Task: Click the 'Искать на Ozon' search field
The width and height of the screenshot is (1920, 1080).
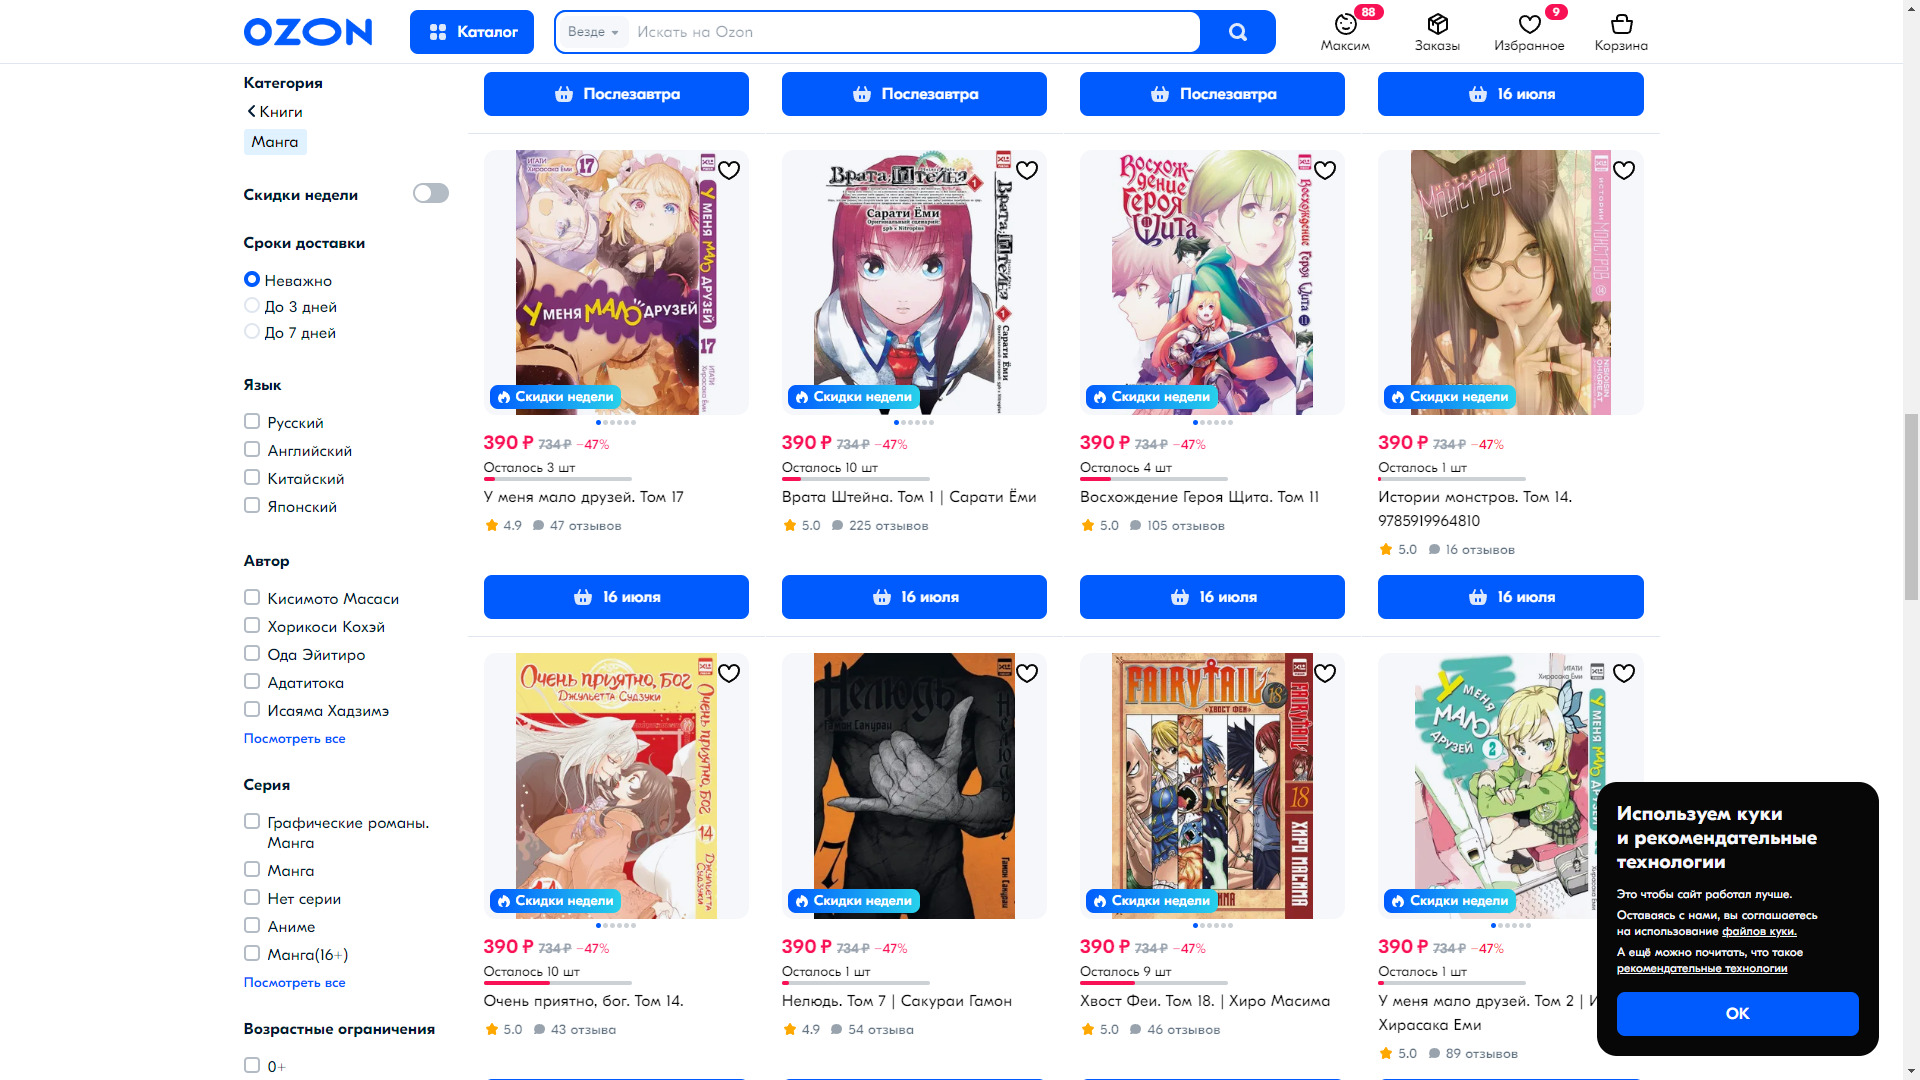Action: tap(913, 32)
